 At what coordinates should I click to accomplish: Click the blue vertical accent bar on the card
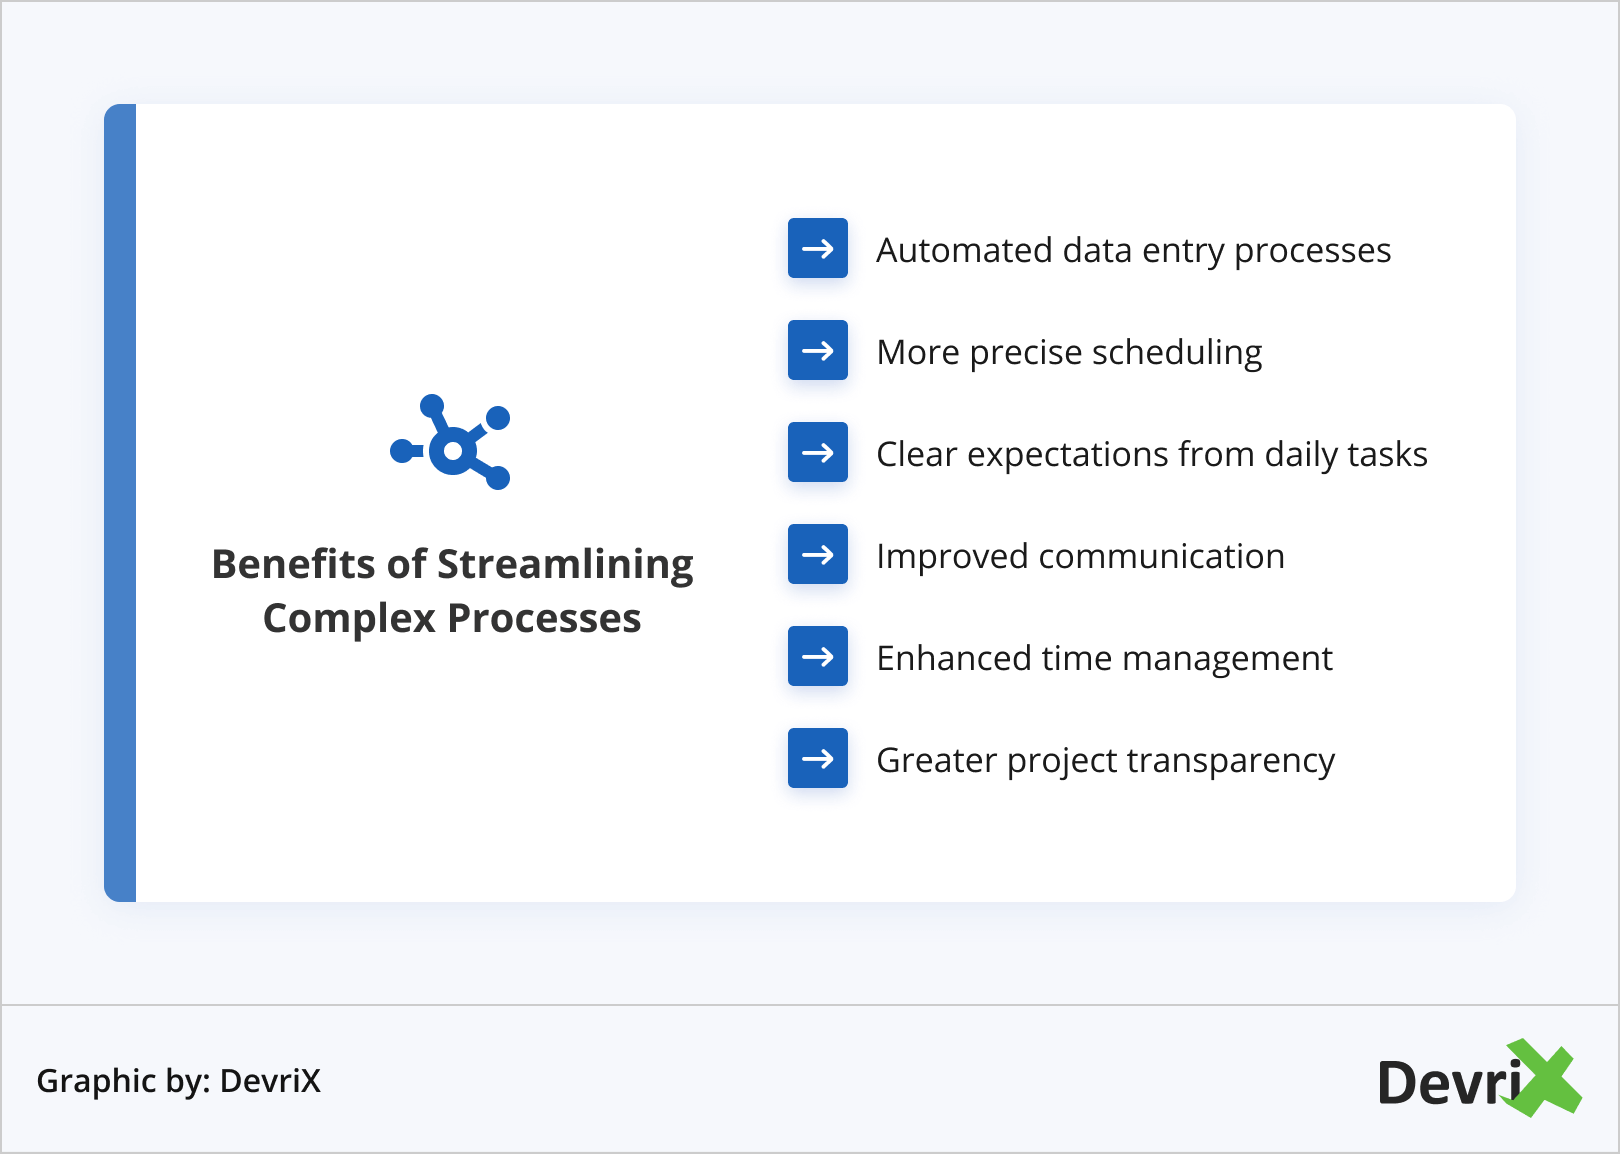coord(120,502)
